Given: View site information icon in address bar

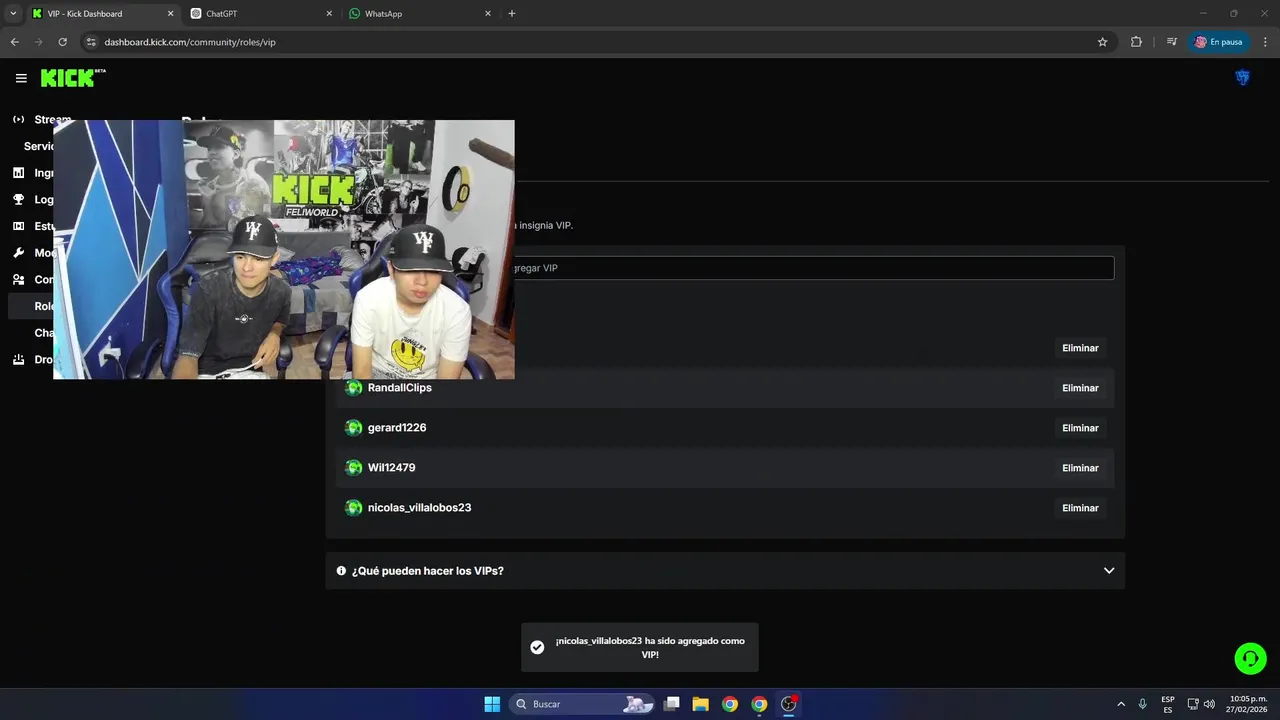Looking at the screenshot, I should click(91, 42).
